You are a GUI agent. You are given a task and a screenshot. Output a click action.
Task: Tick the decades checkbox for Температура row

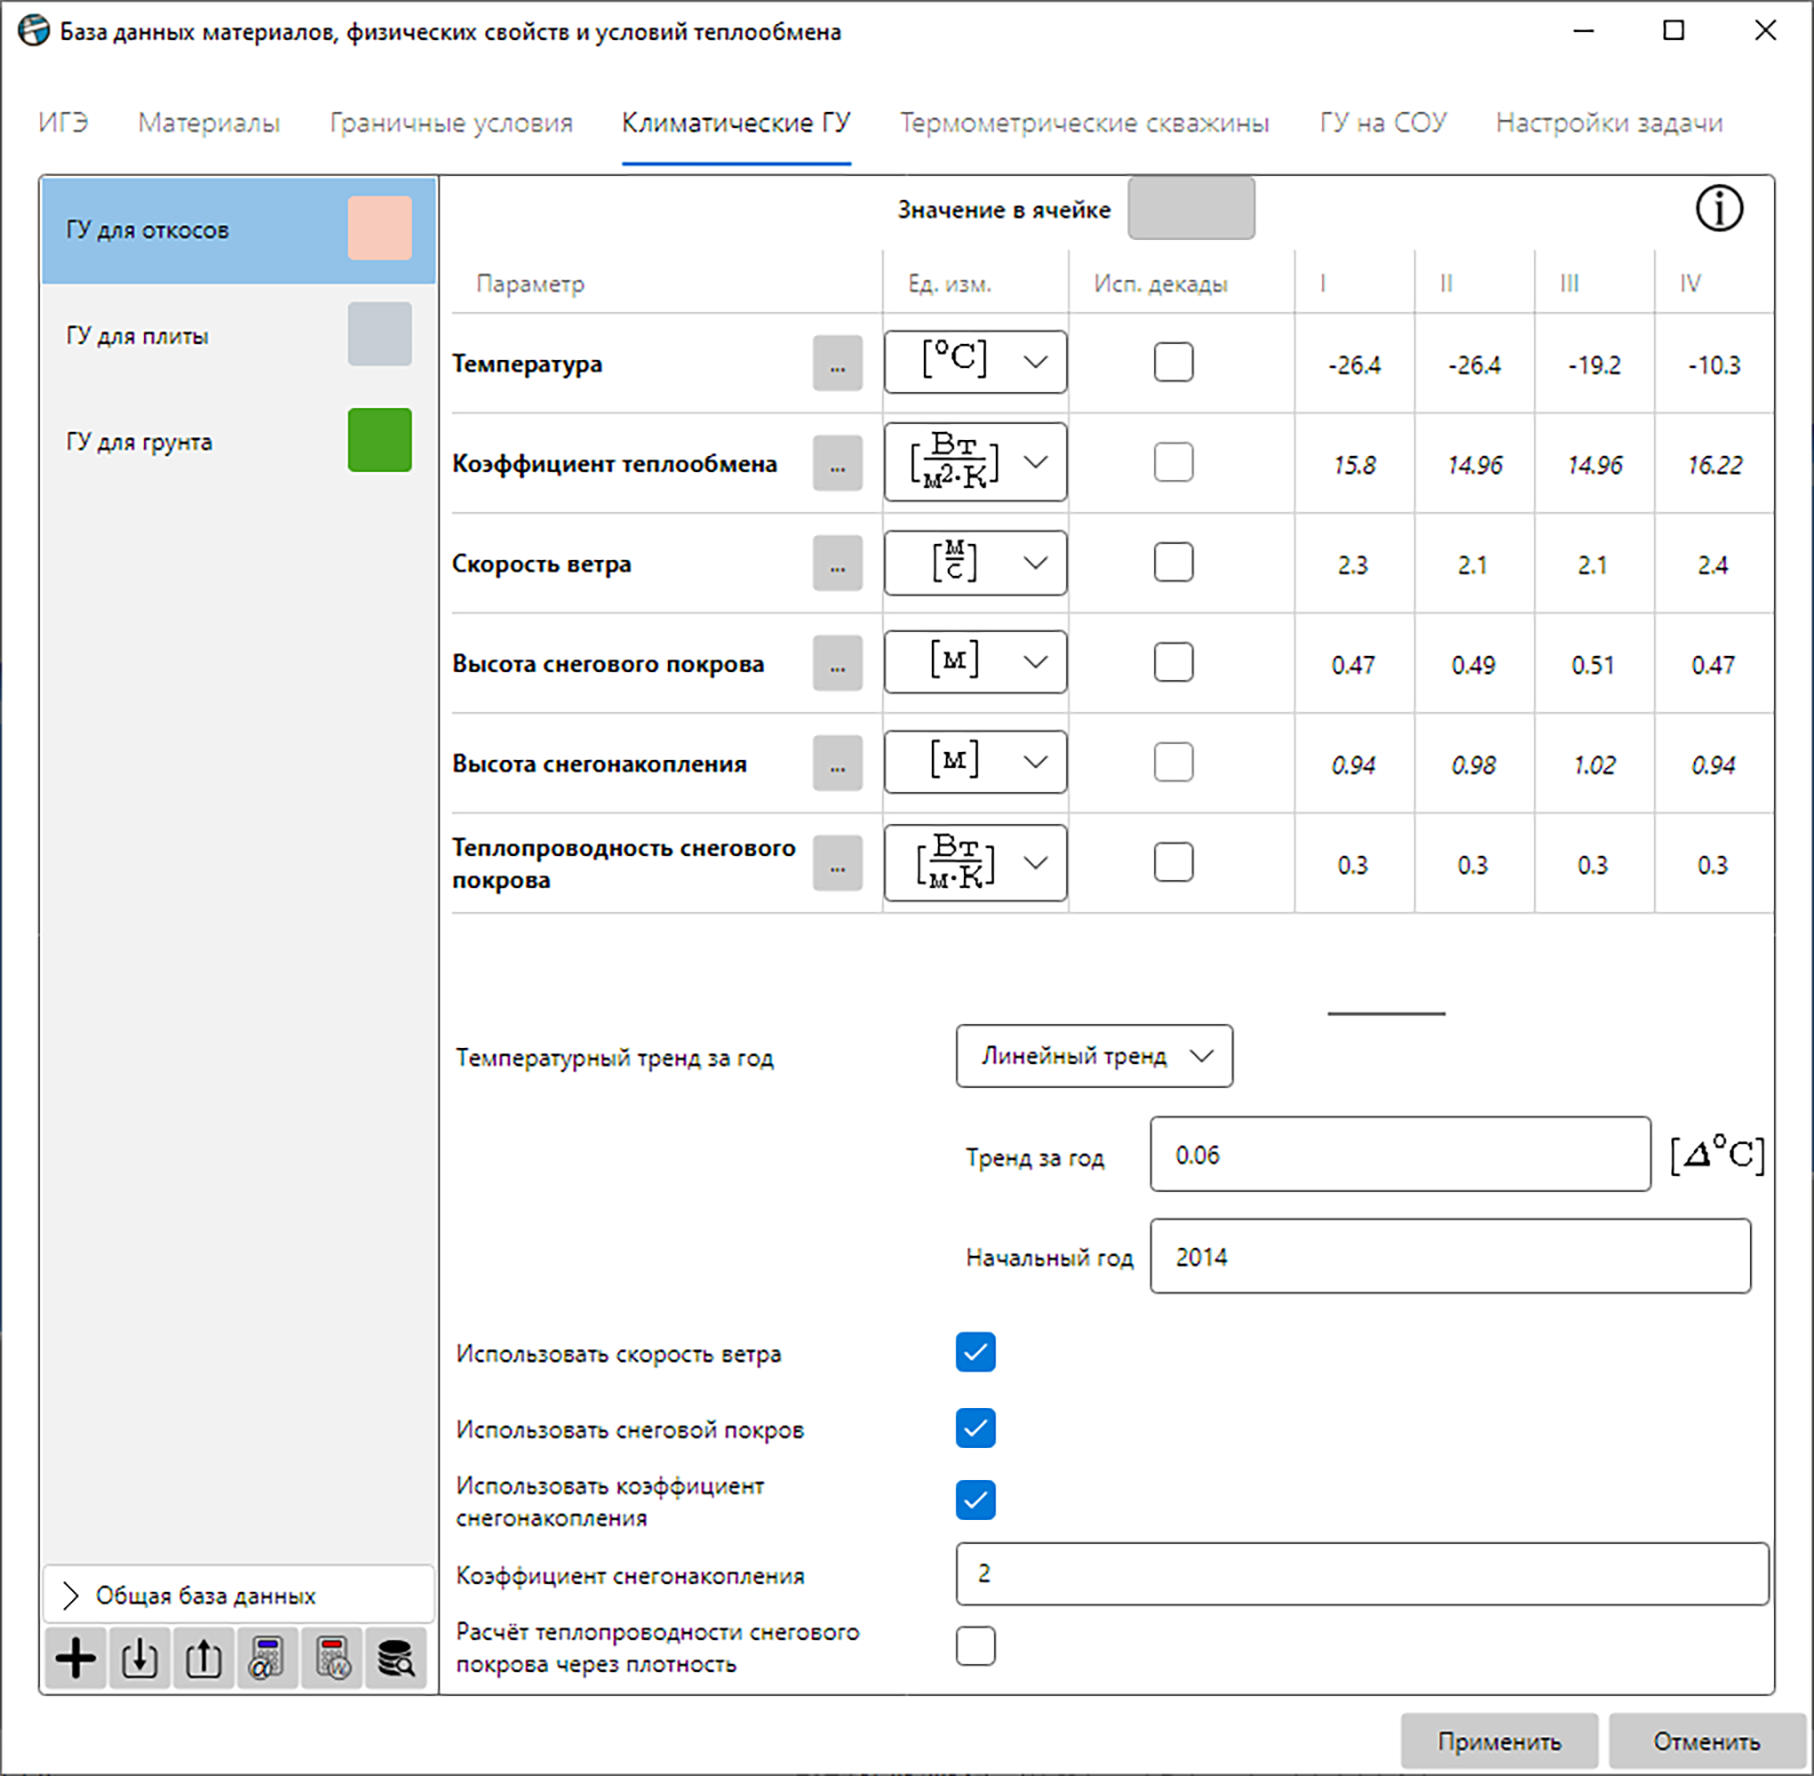[1173, 362]
